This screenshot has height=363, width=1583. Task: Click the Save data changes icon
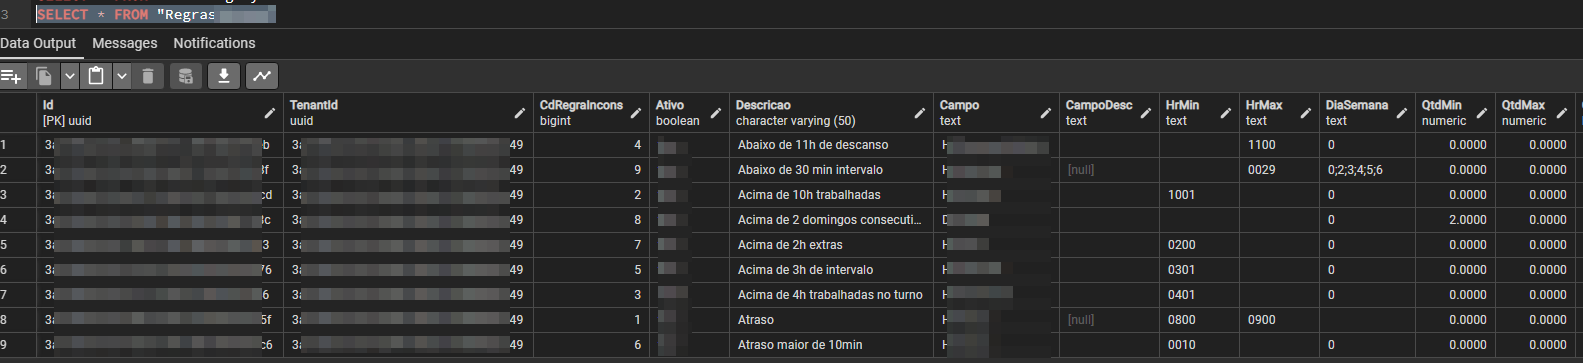[185, 76]
